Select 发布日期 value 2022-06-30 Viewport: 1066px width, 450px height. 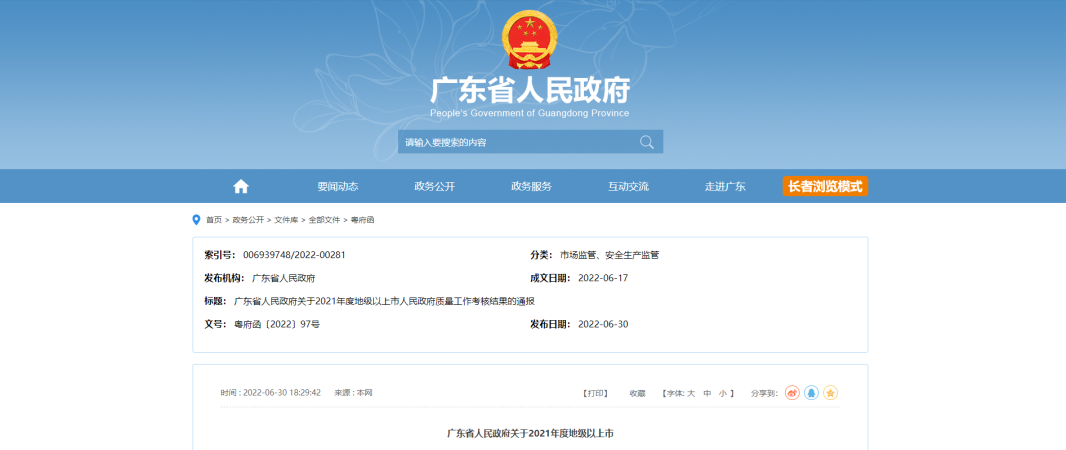[603, 324]
